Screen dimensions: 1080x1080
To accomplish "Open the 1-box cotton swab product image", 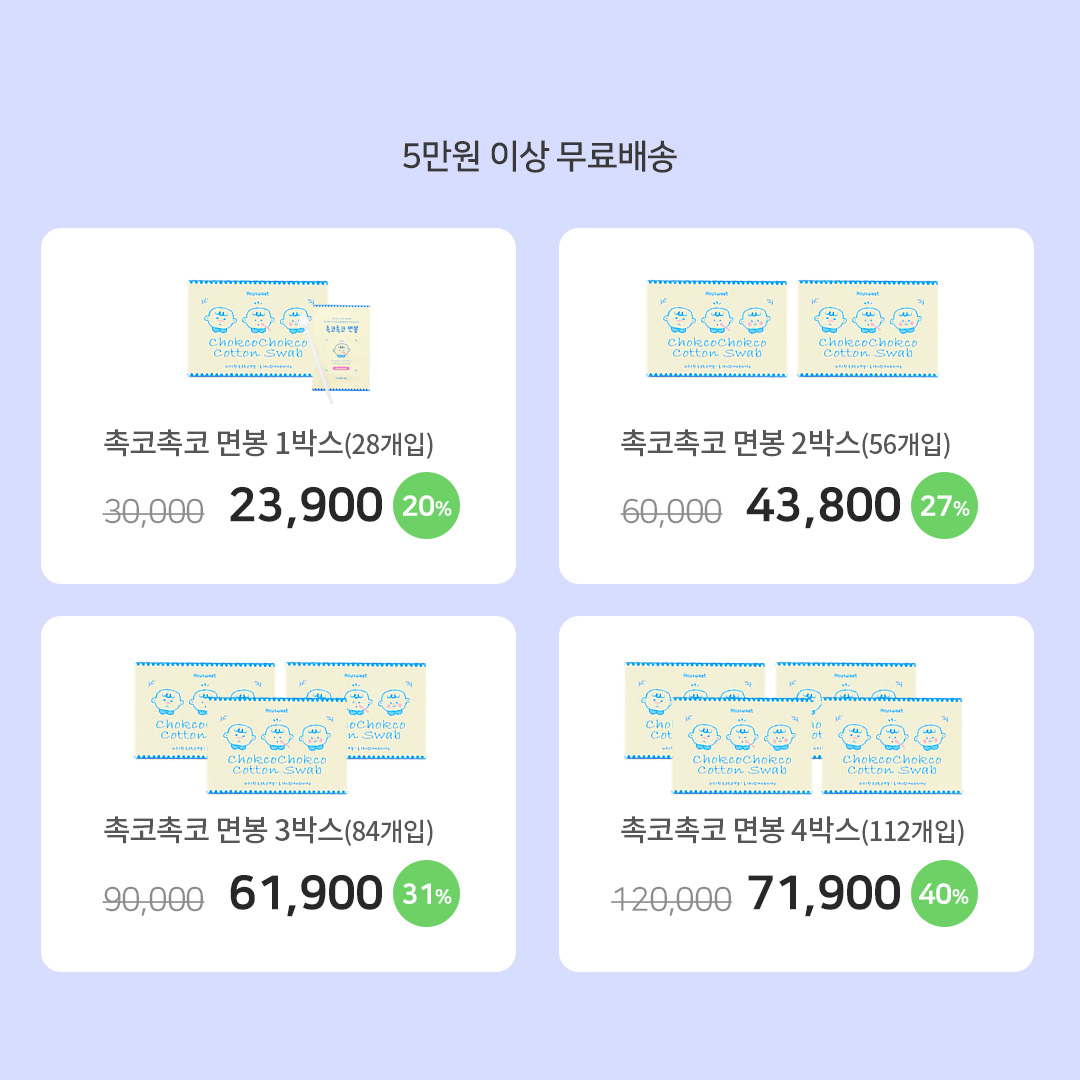I will pos(279,338).
